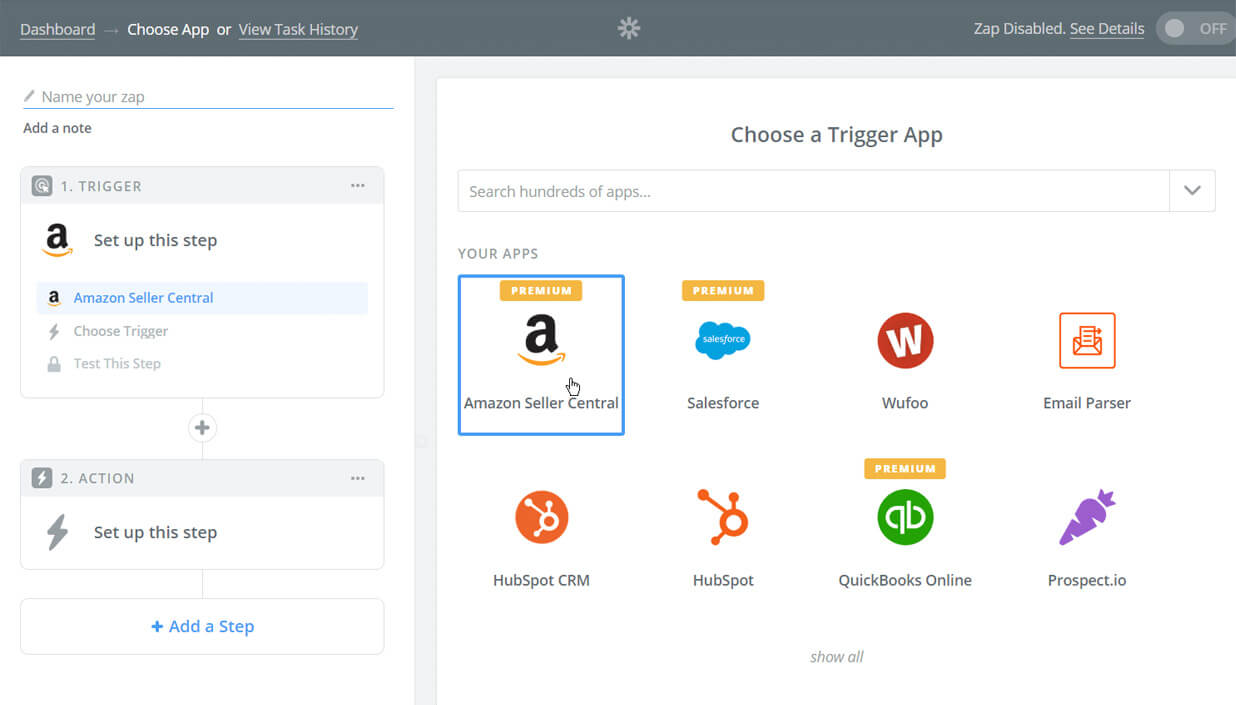Click the Name your zap field
1236x705 pixels.
click(210, 97)
